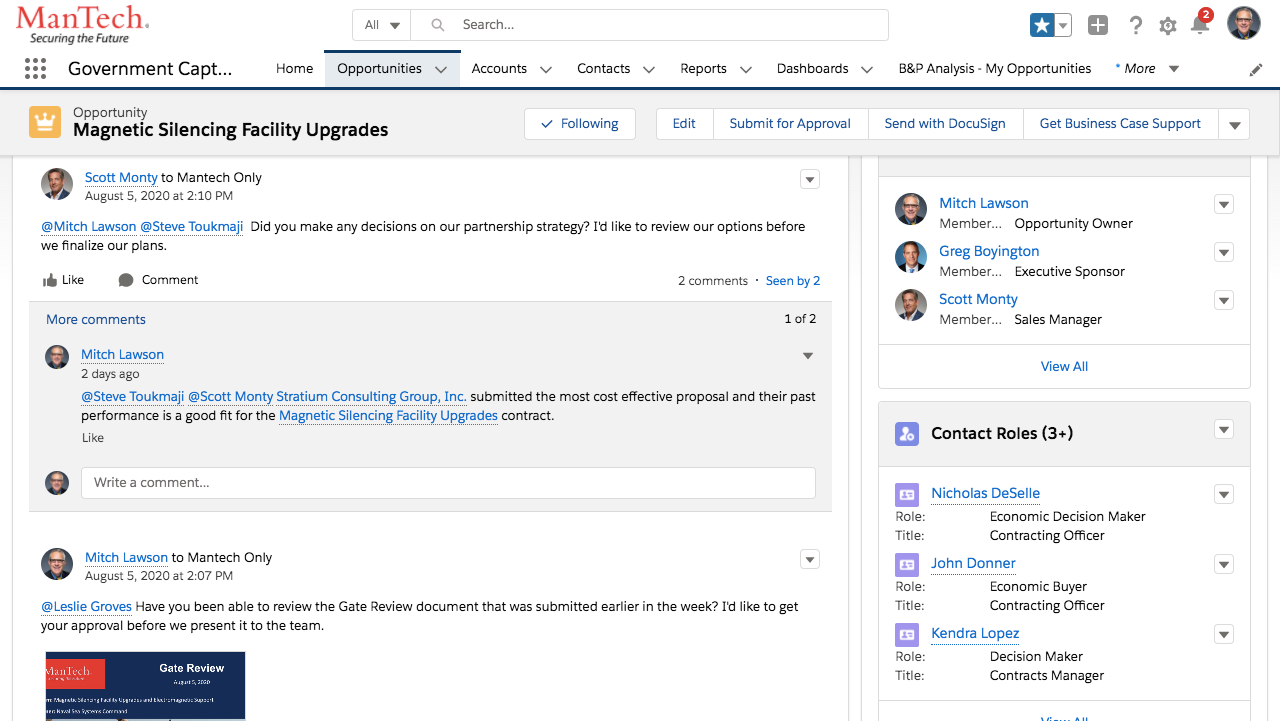This screenshot has height=721, width=1280.
Task: Open the Contact Roles panel dropdown
Action: 1223,430
